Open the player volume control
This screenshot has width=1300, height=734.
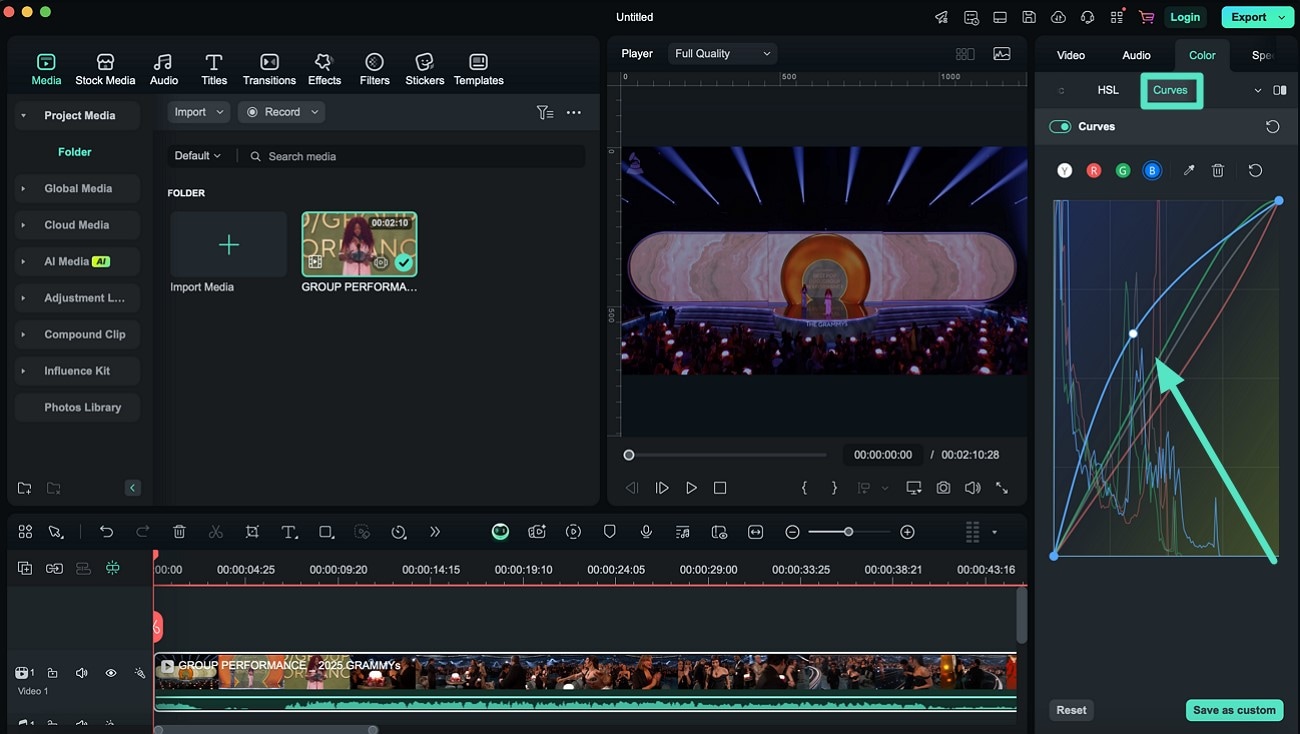972,488
